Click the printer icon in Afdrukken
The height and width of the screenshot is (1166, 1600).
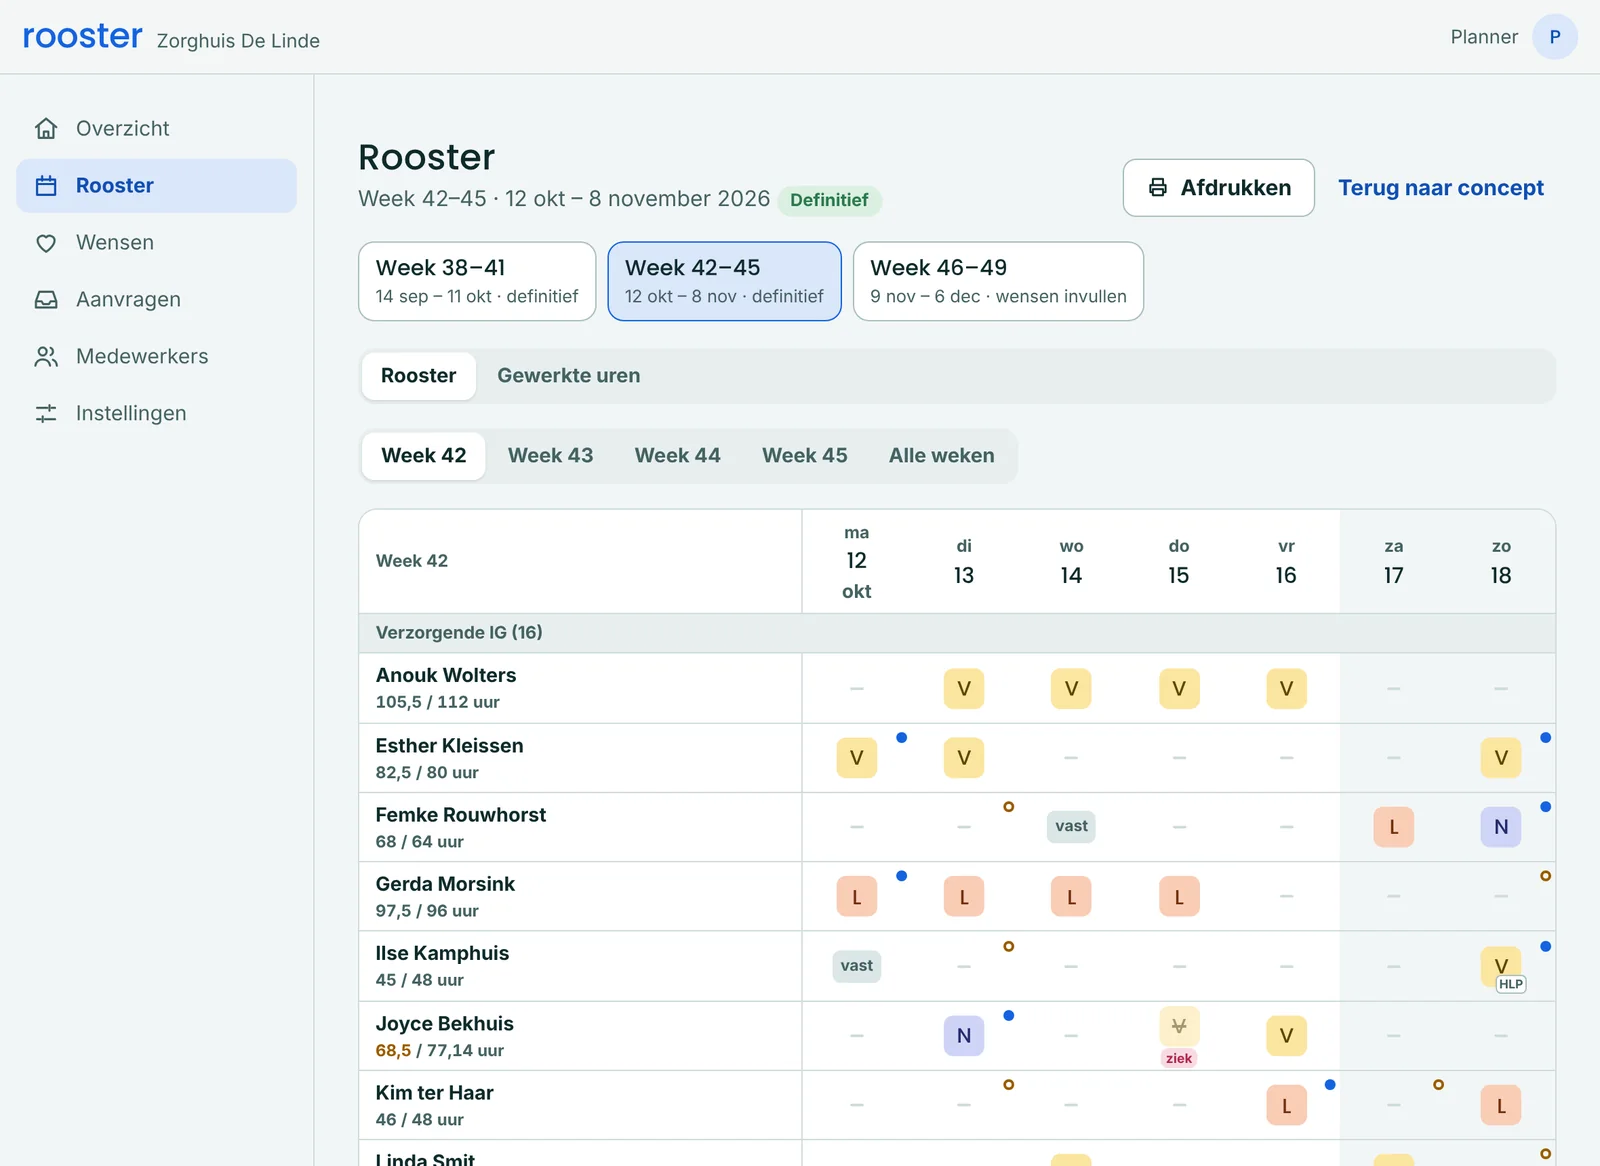coord(1158,188)
